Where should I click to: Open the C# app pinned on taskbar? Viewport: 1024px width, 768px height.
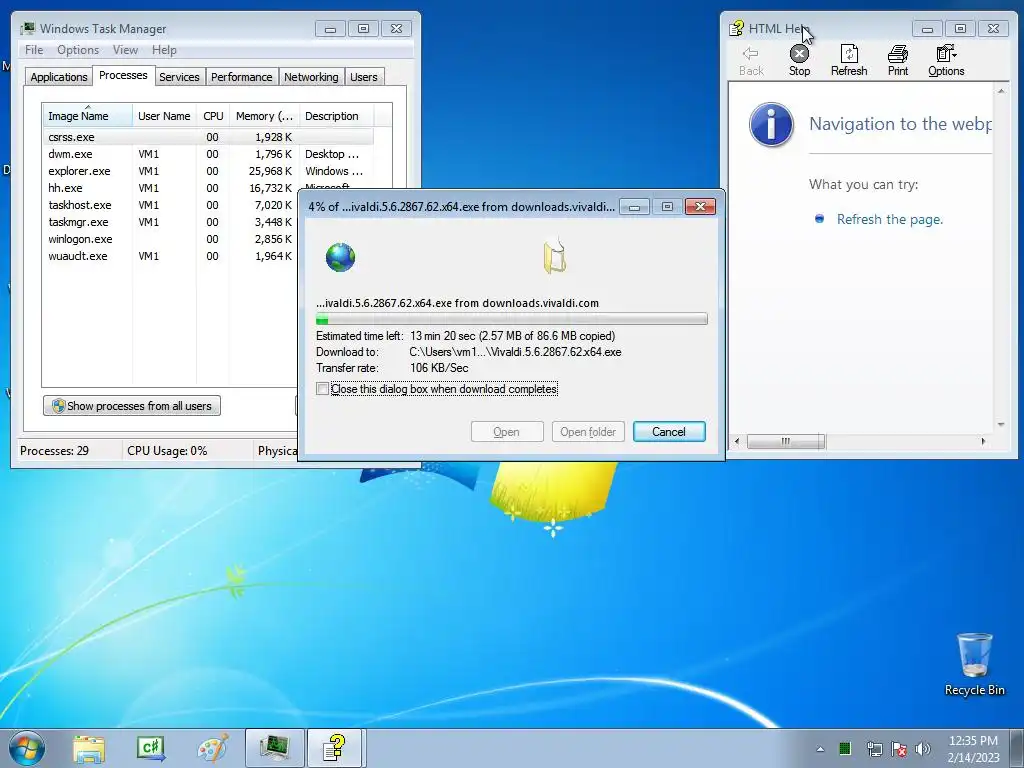151,748
